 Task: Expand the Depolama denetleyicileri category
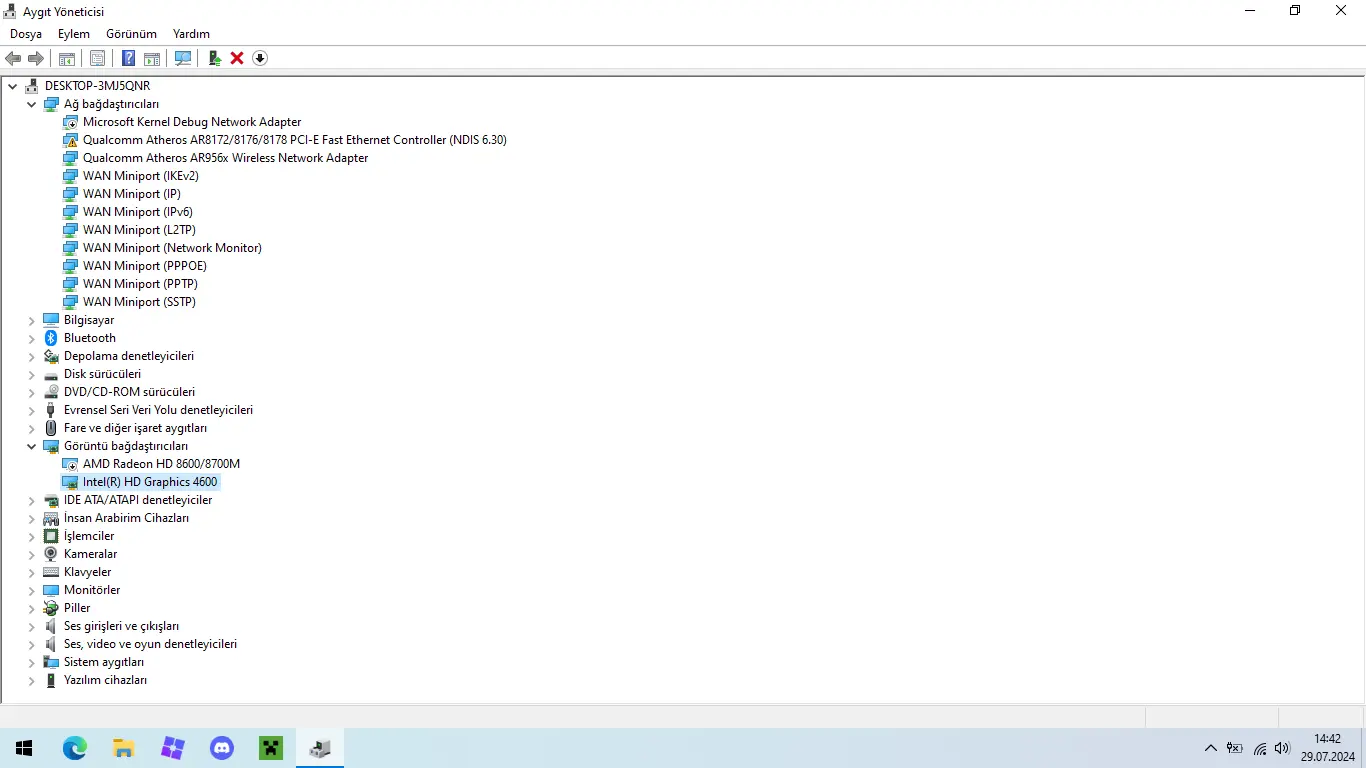pos(32,356)
